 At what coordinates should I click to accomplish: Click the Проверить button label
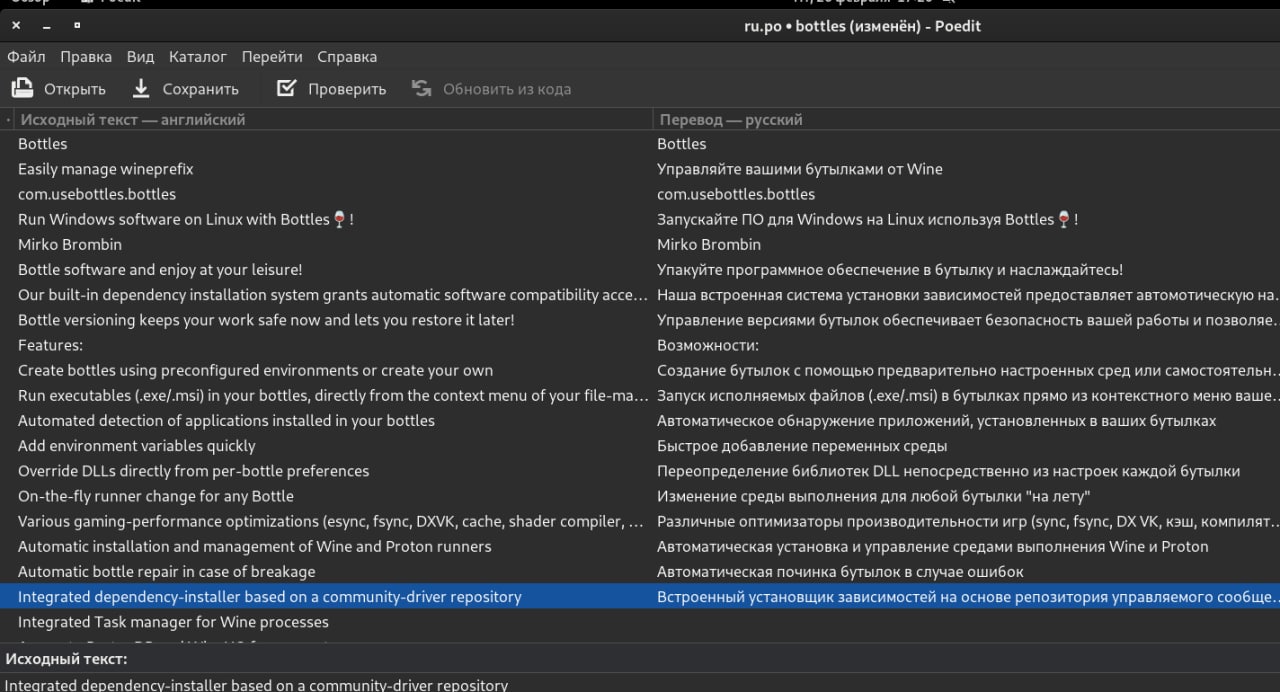pos(347,89)
